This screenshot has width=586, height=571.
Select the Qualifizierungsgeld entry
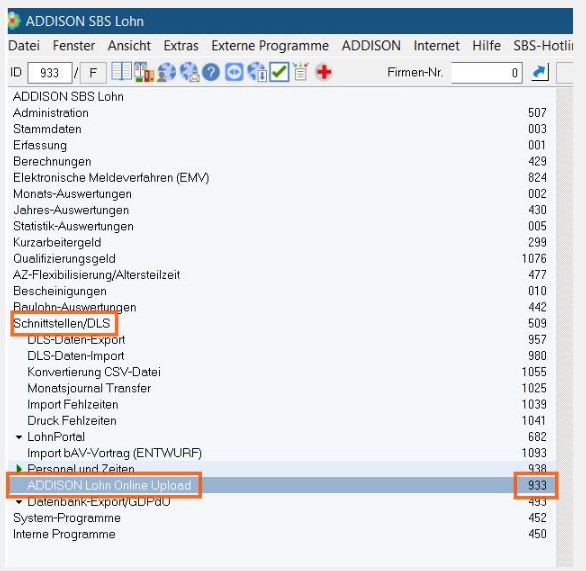(64, 259)
